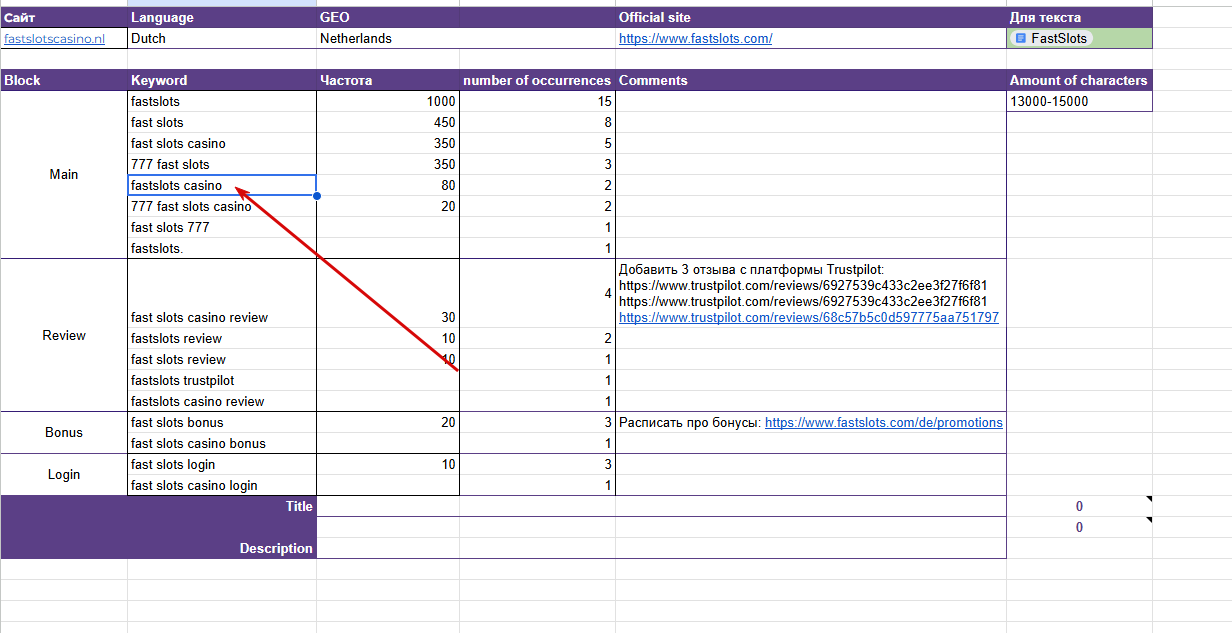
Task: Select the "fast slots casino login" keyword cell
Action: point(222,485)
